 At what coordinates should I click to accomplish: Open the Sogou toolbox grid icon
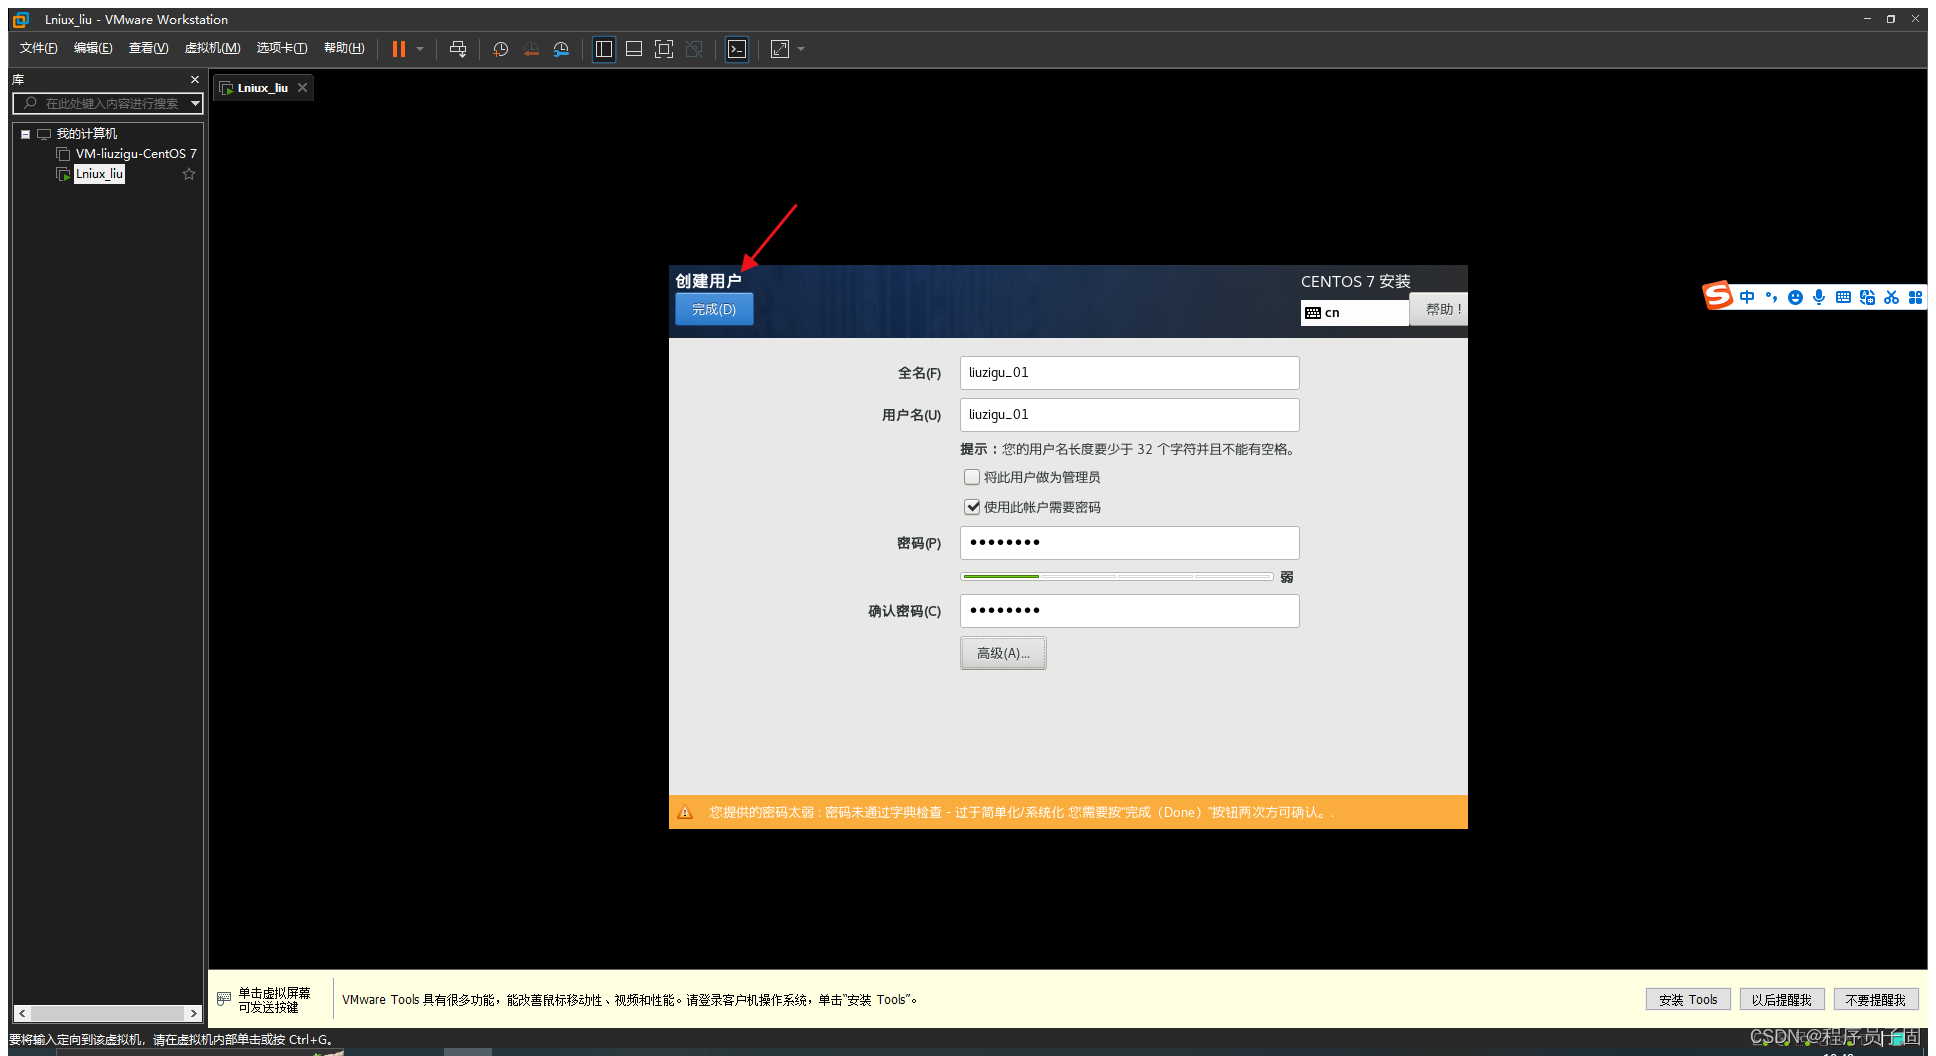pyautogui.click(x=1915, y=297)
